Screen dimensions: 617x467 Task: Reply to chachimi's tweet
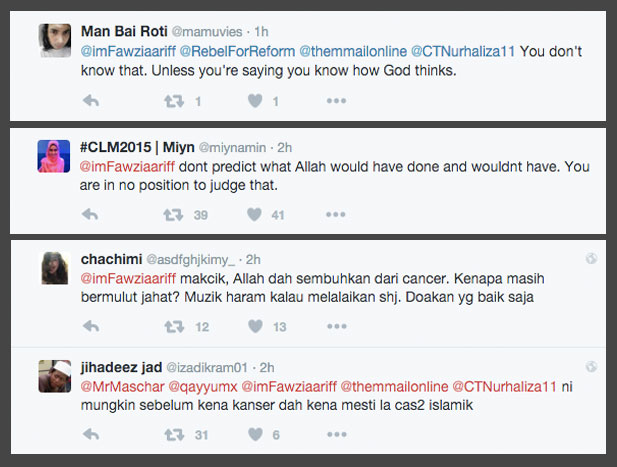[x=90, y=326]
